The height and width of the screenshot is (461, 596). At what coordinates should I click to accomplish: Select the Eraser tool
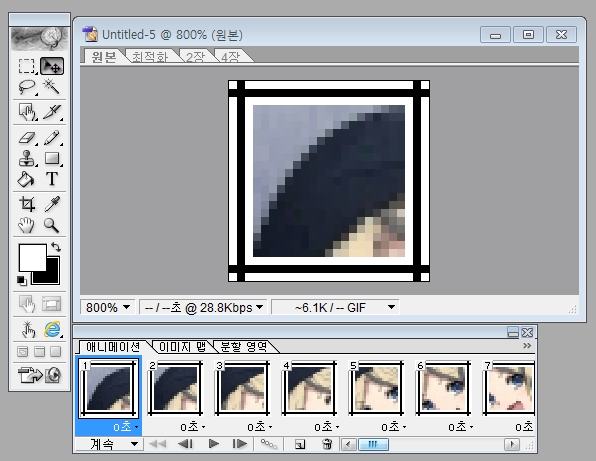pyautogui.click(x=27, y=137)
